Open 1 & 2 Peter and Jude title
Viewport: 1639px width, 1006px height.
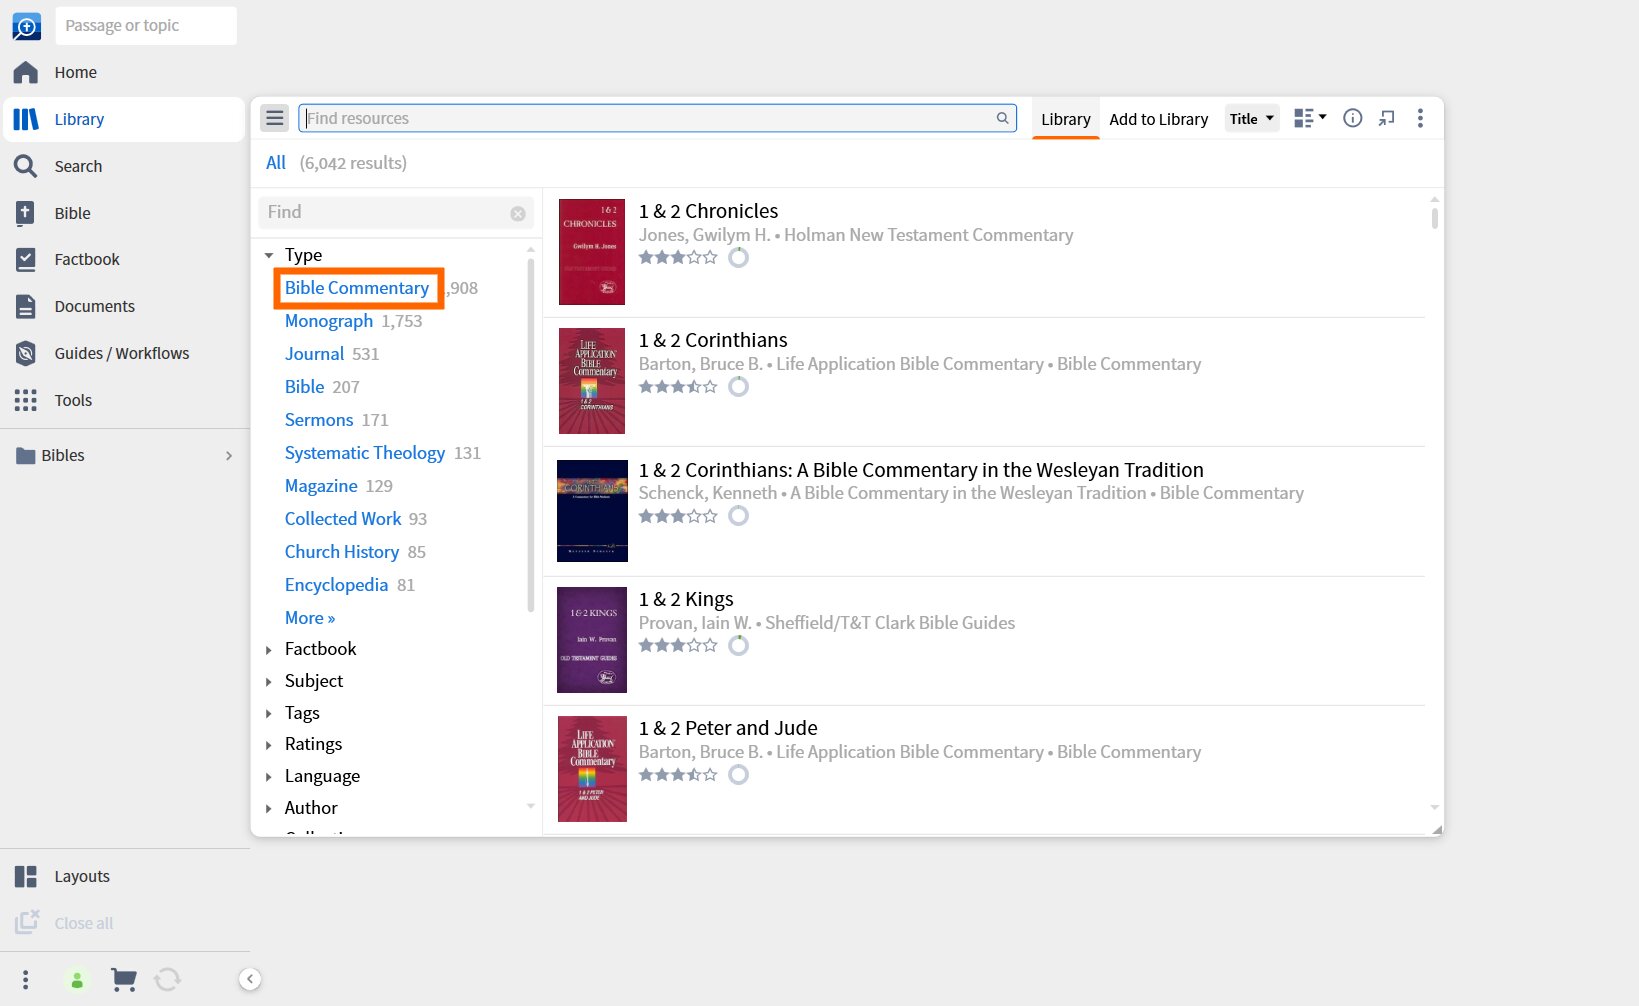pos(728,728)
